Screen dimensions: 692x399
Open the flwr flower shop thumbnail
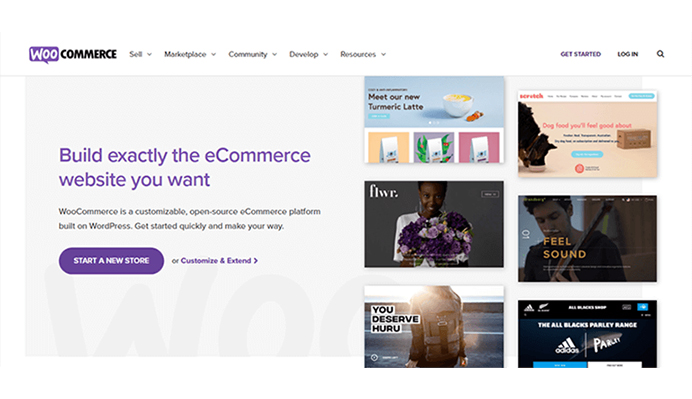434,224
